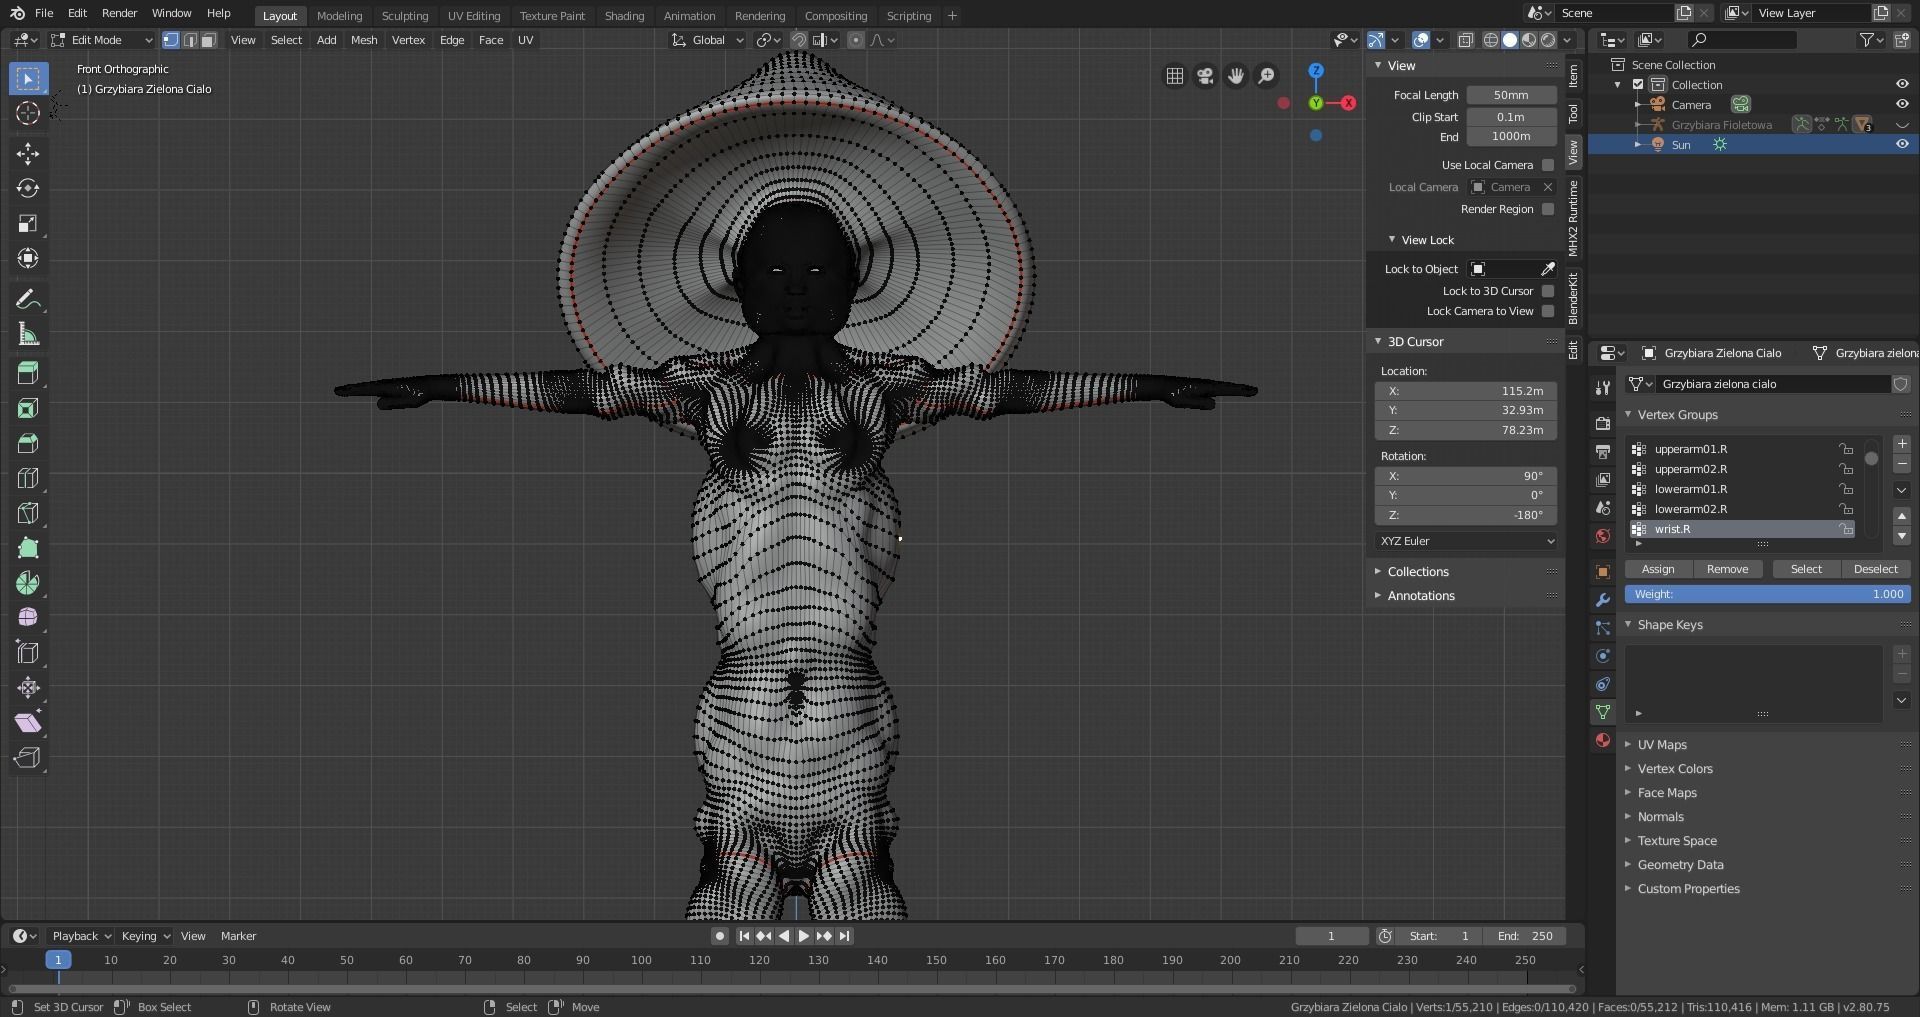The width and height of the screenshot is (1920, 1017).
Task: Click the 3D Cursor Location X field
Action: tap(1466, 391)
